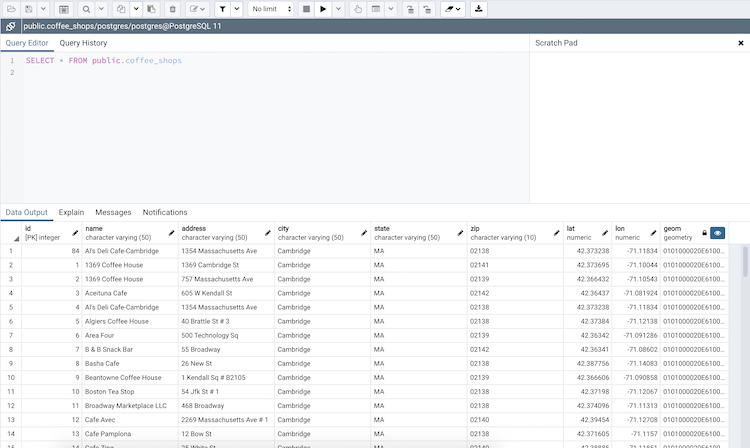Click the Filter funnel icon

[223, 9]
